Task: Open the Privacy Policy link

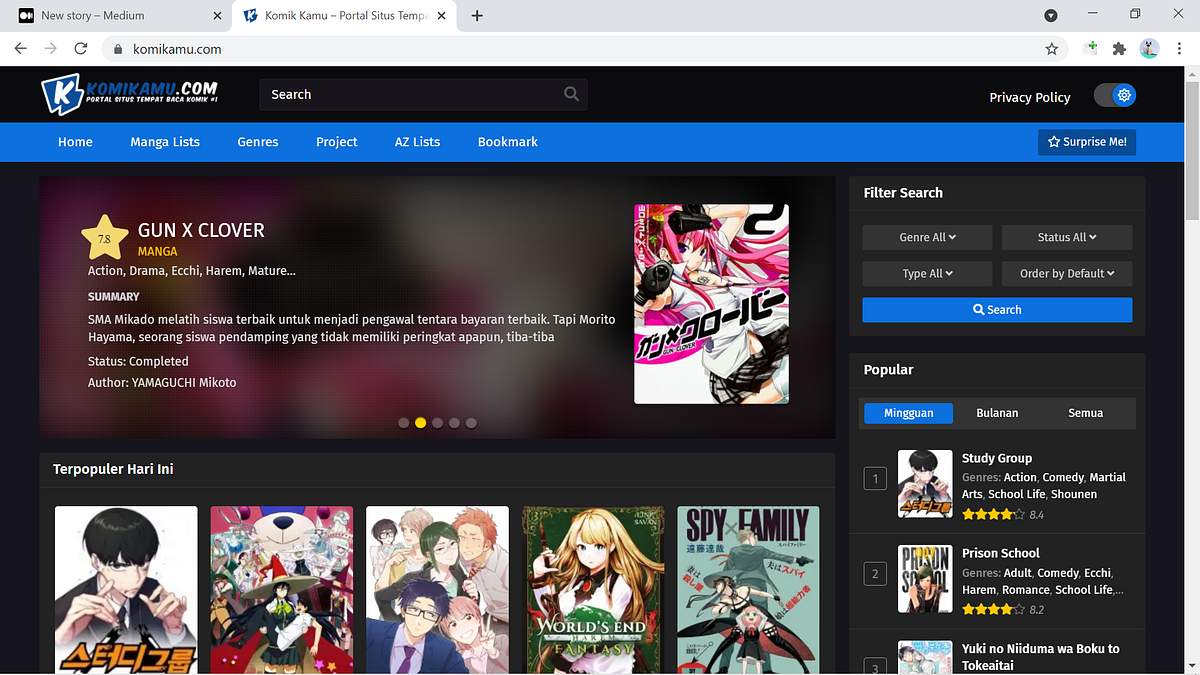Action: (1030, 97)
